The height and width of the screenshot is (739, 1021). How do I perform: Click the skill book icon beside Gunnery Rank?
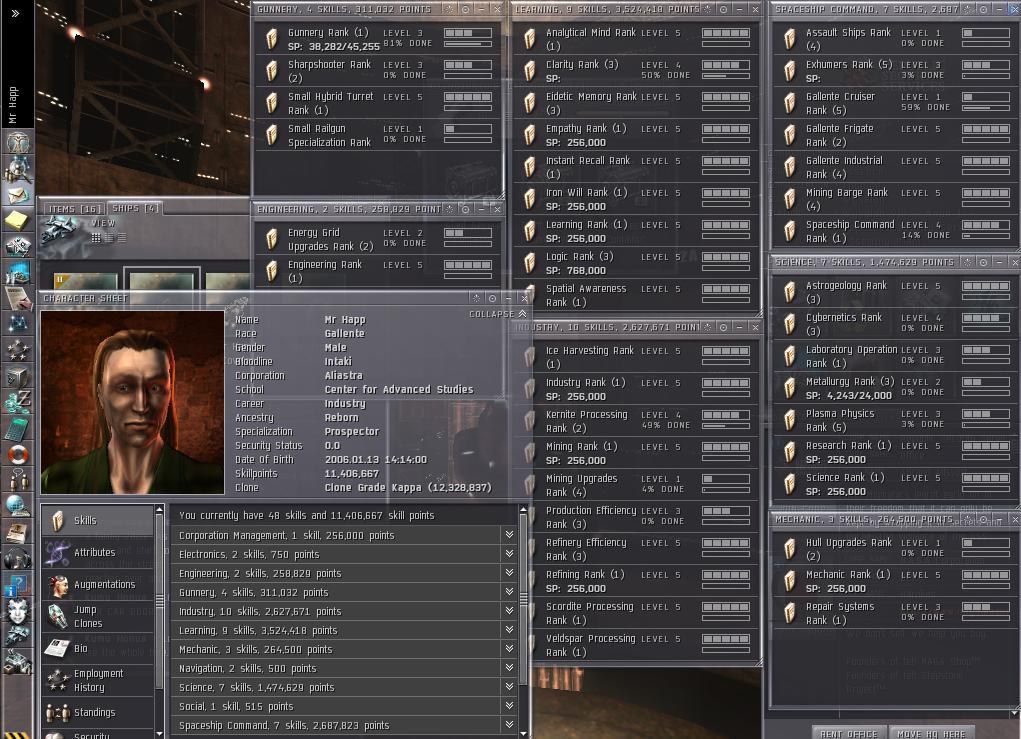272,38
